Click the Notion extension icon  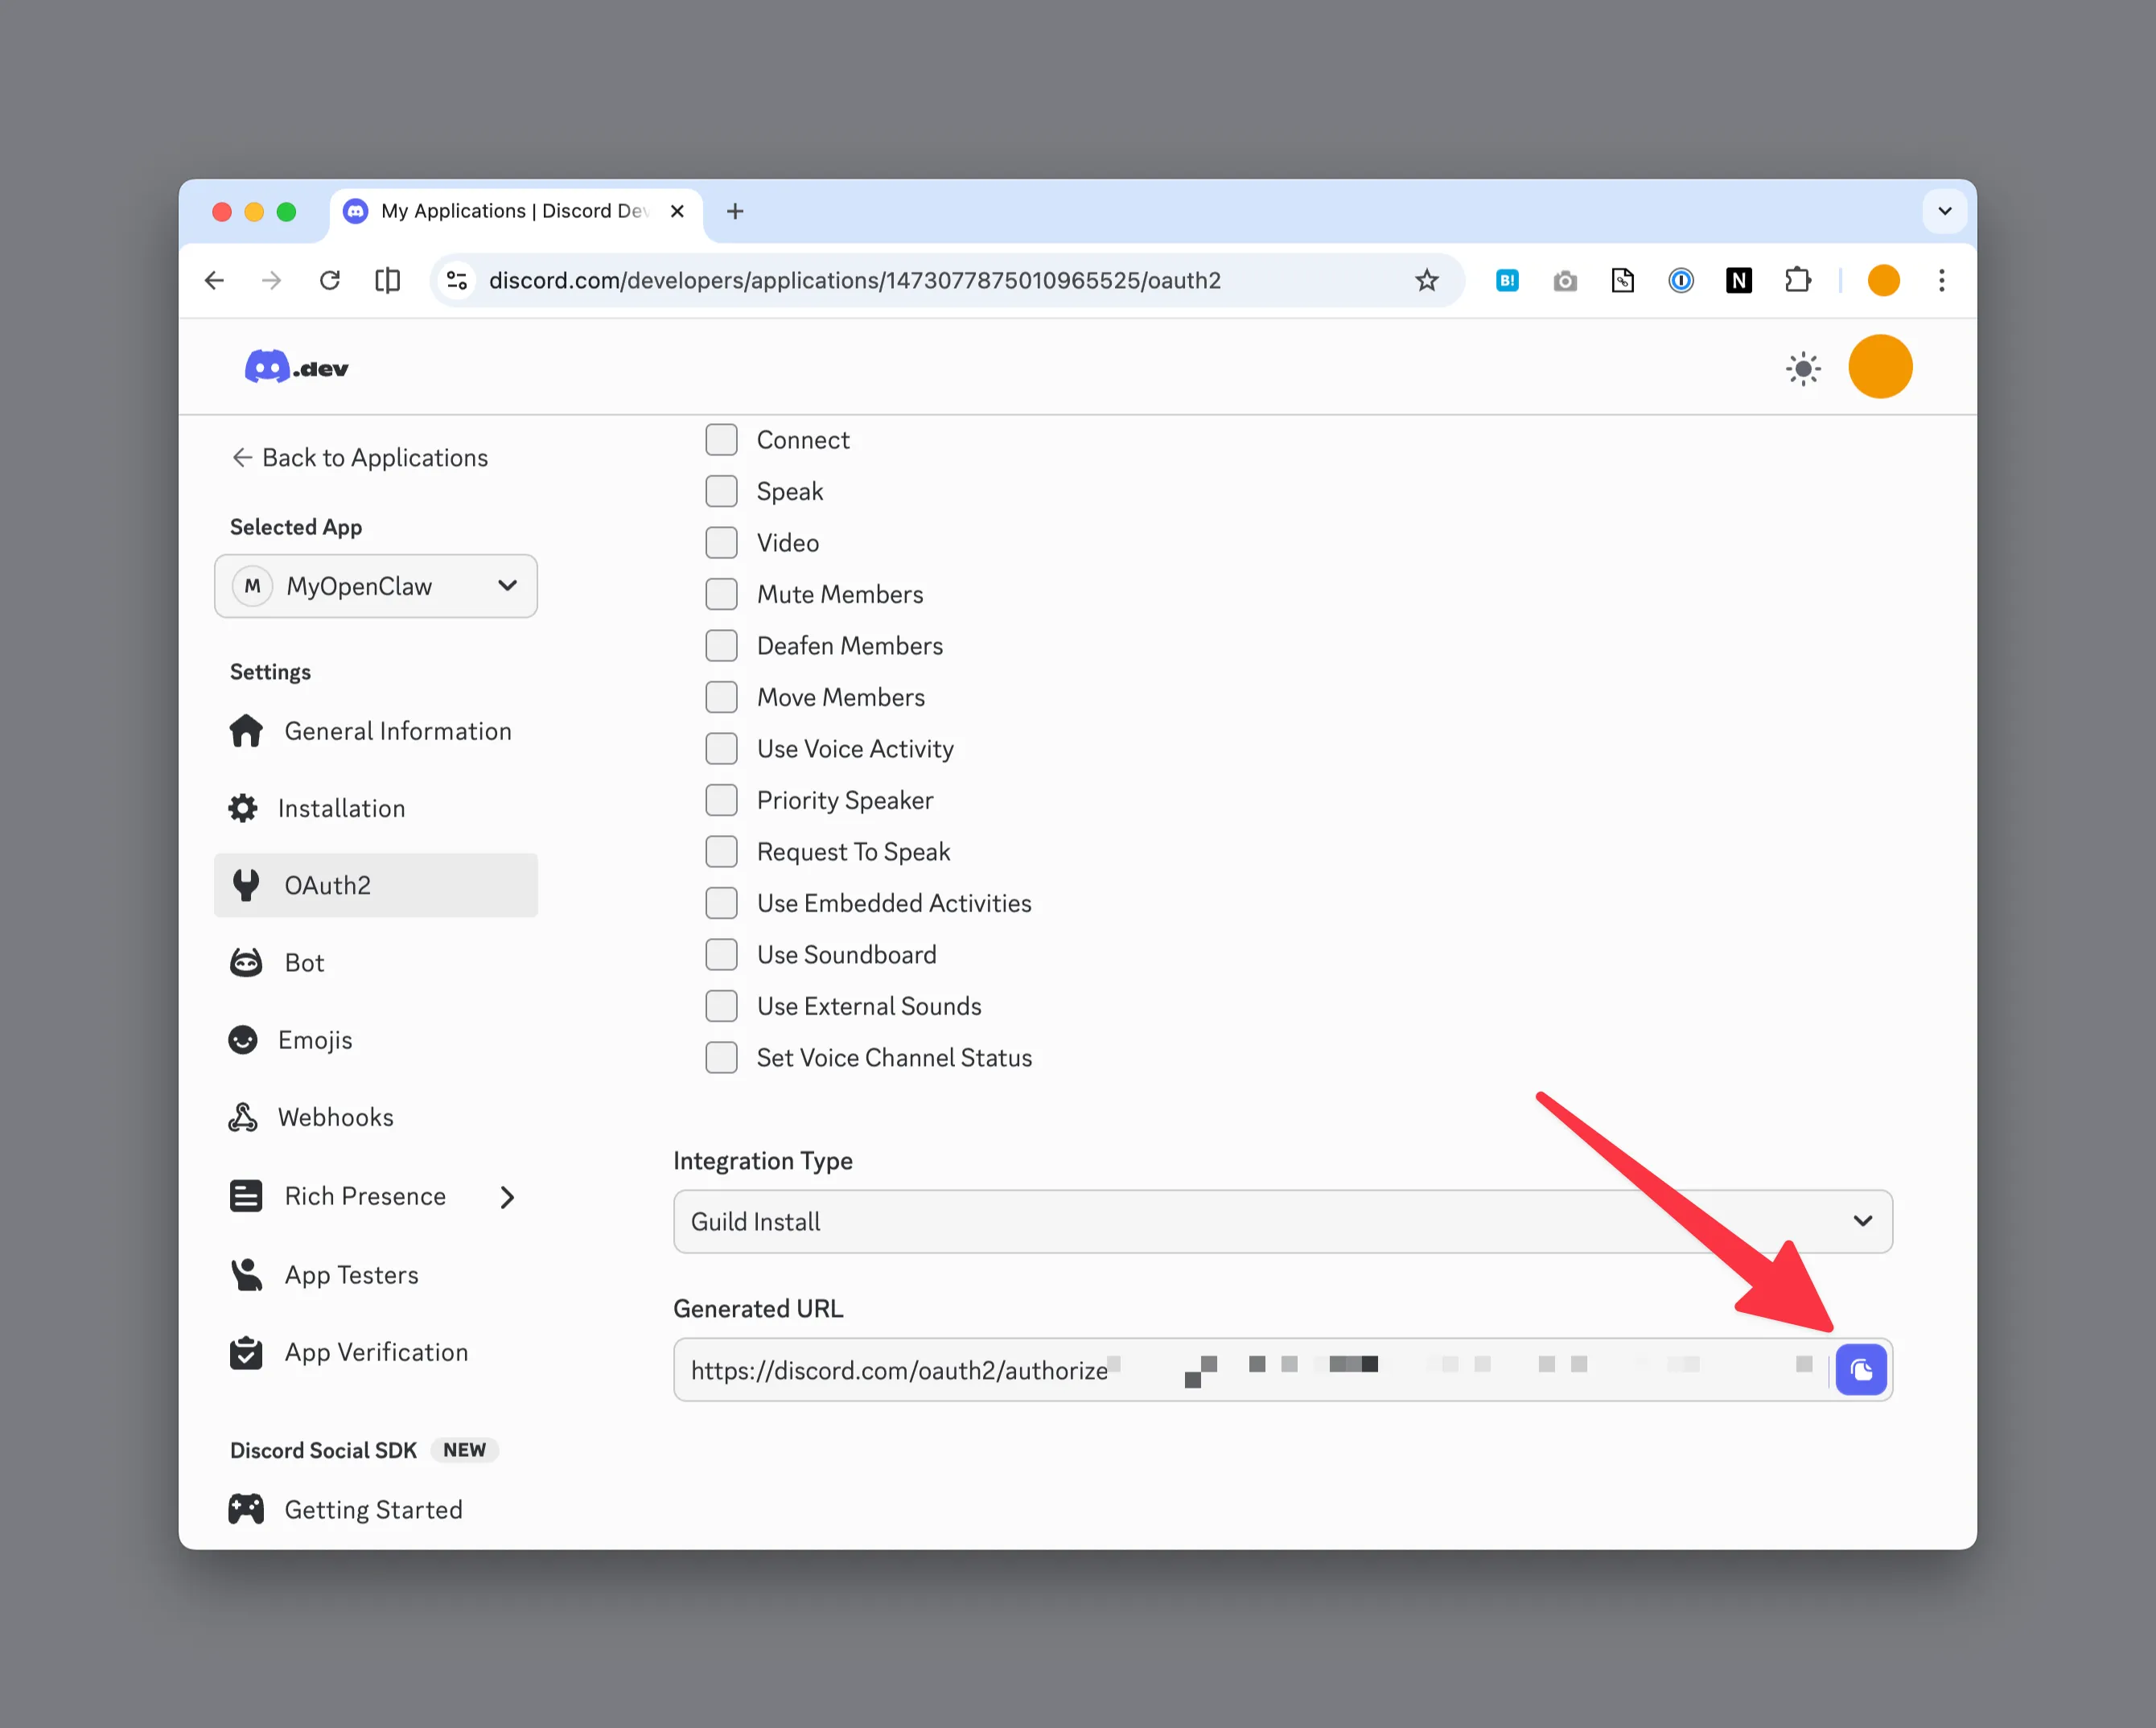tap(1738, 280)
